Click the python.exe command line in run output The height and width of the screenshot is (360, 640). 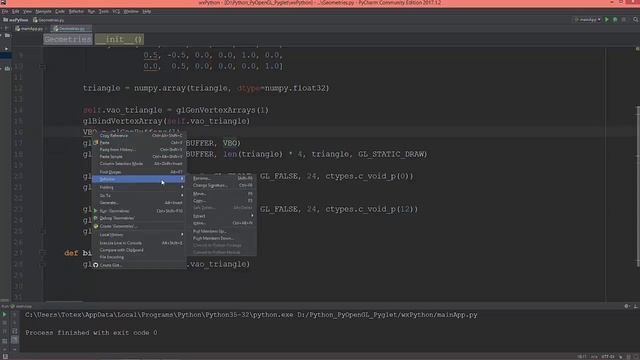[x=251, y=315]
